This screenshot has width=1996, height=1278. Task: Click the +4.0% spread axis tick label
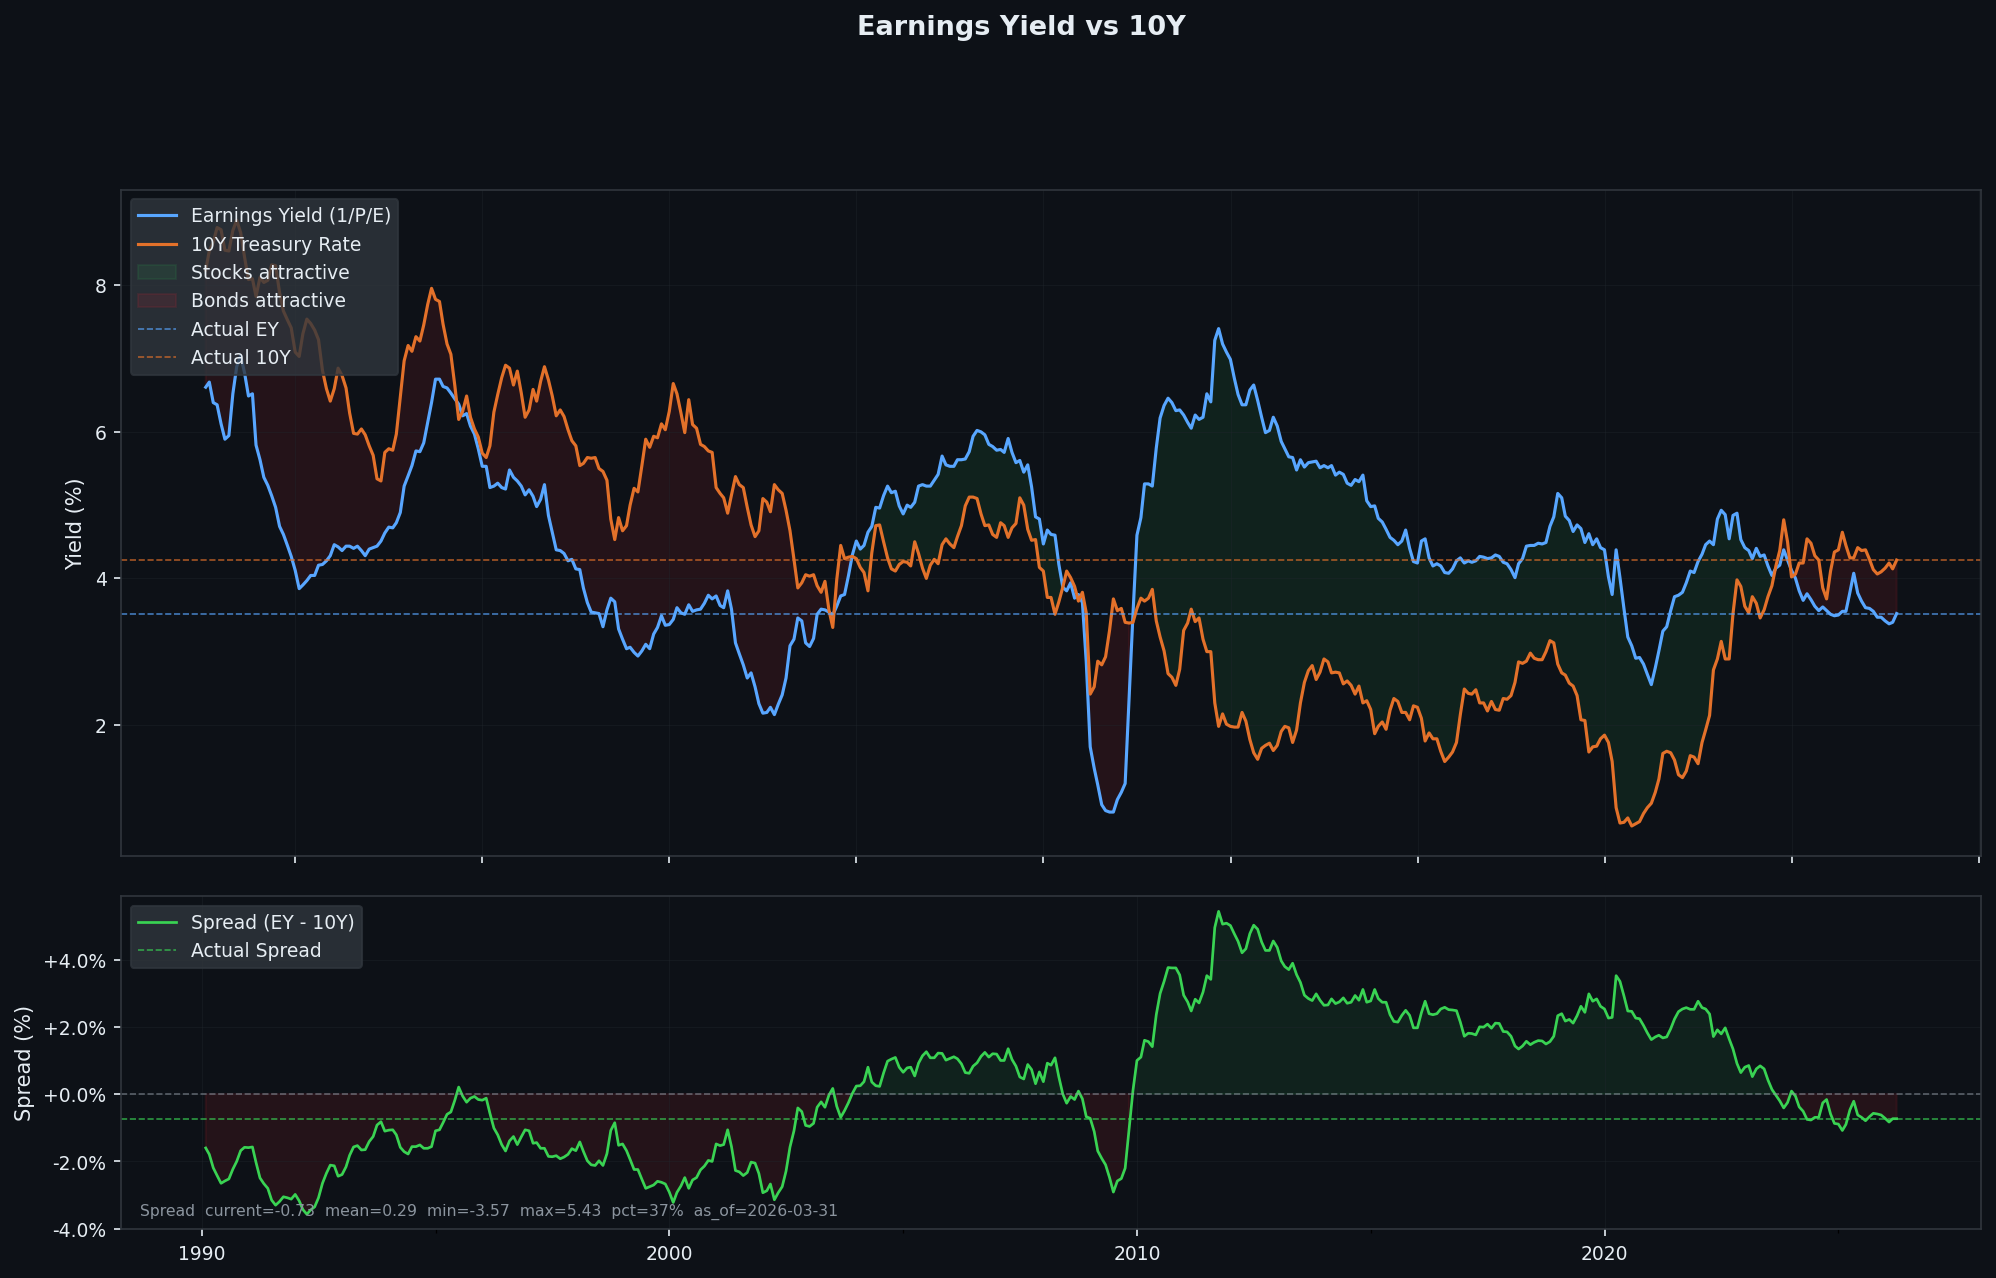(x=75, y=962)
